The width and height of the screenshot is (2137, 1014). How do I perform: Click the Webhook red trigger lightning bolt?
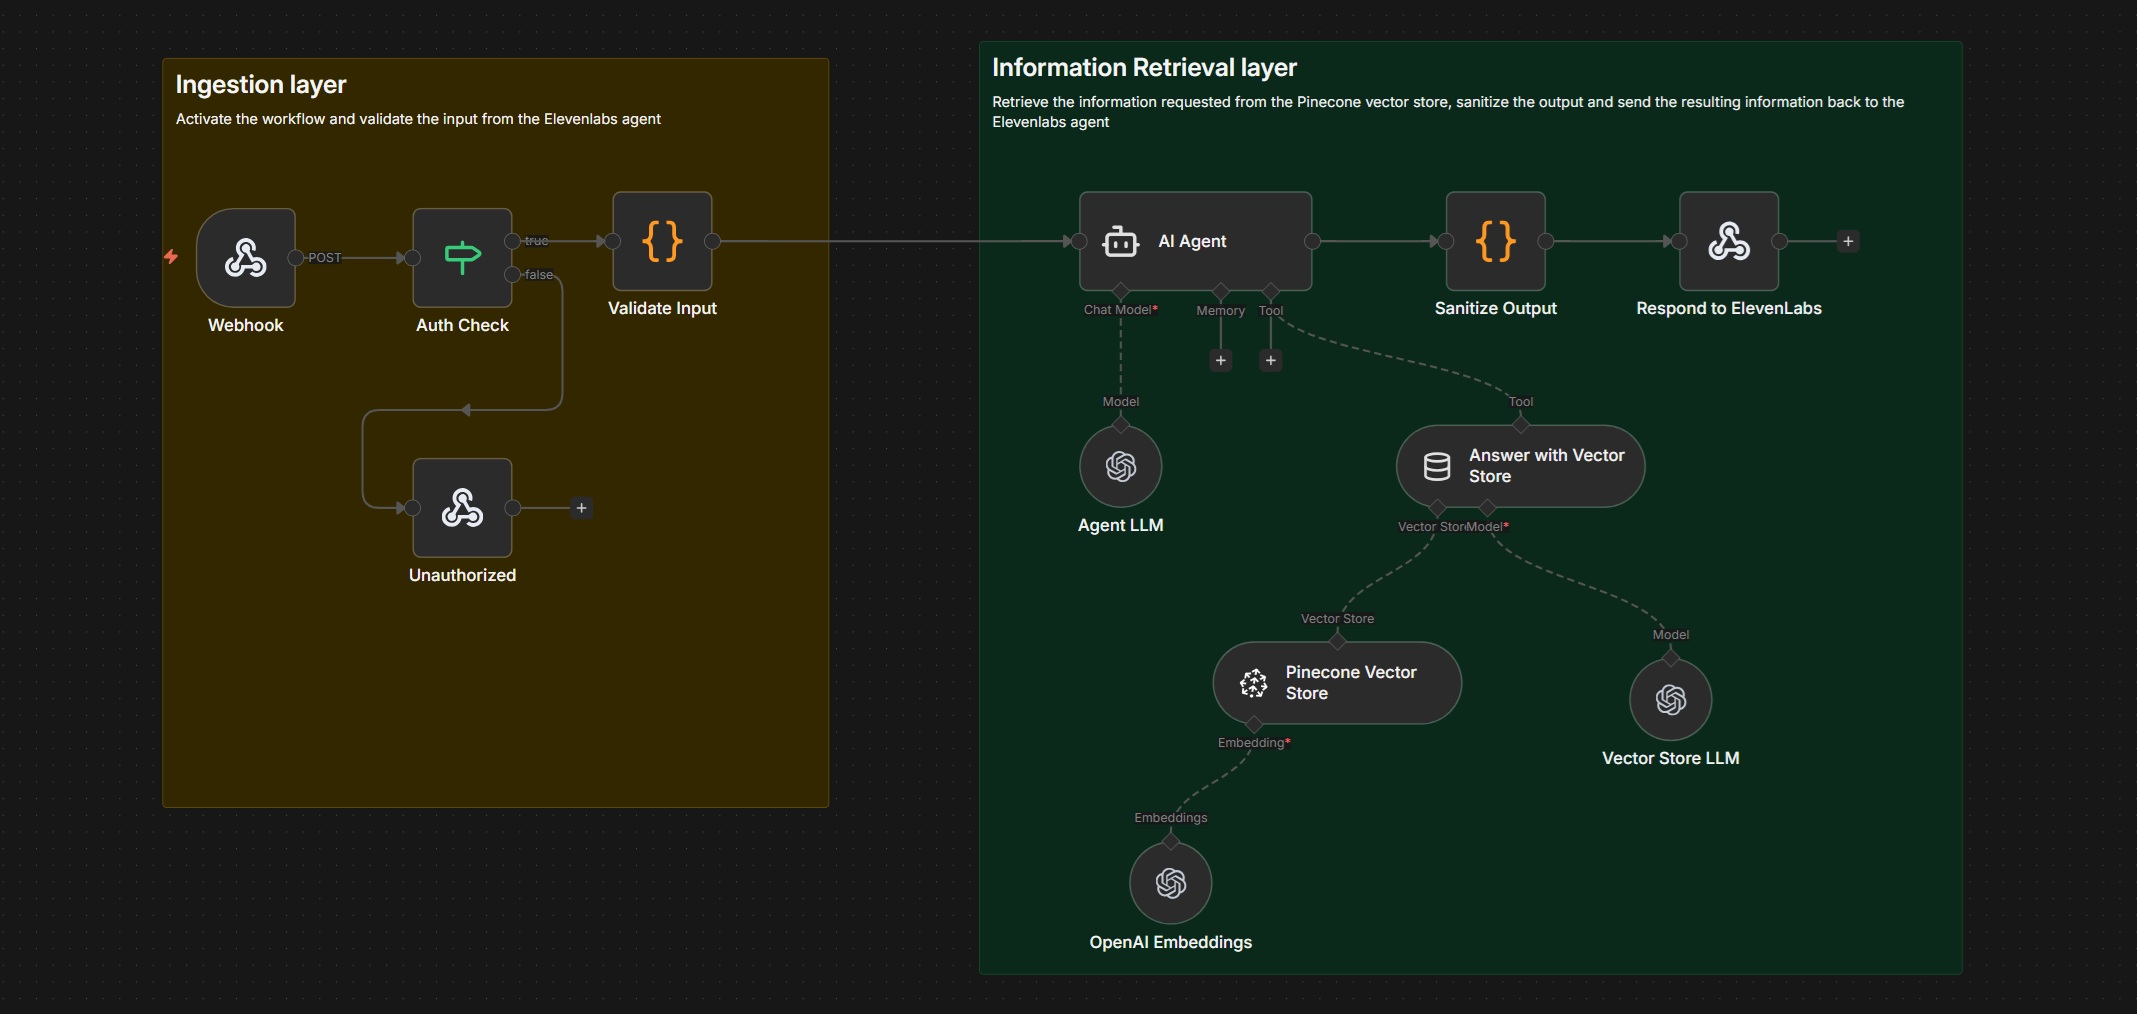tap(171, 257)
